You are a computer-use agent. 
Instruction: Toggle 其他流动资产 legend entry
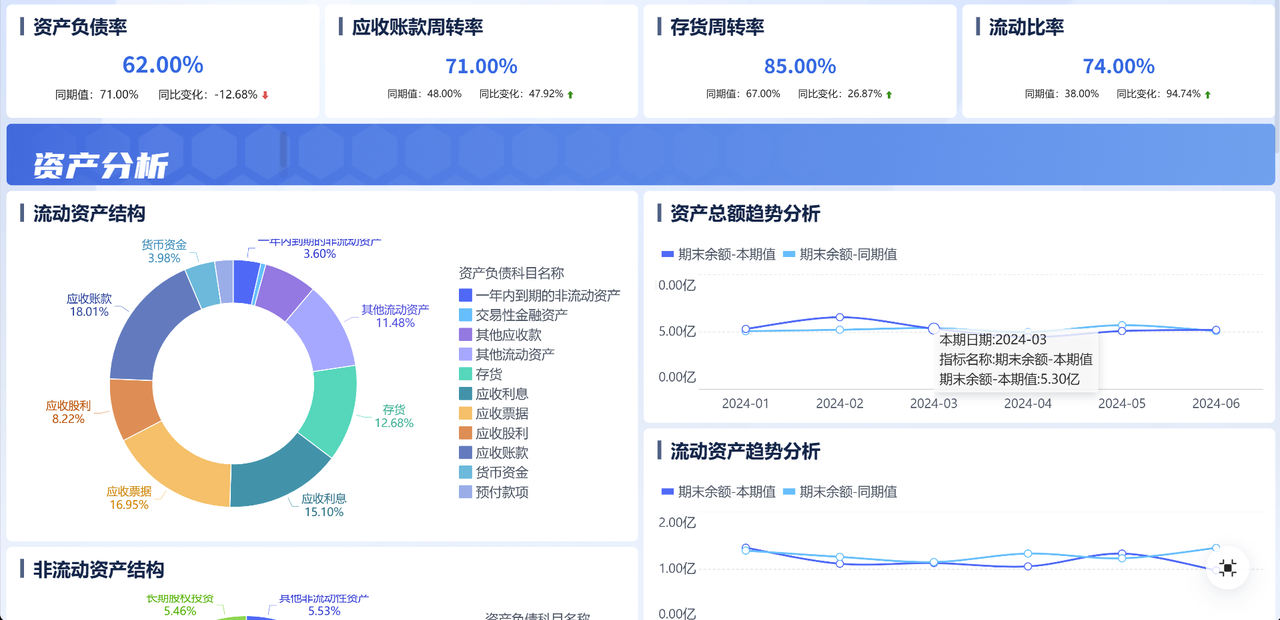click(507, 354)
